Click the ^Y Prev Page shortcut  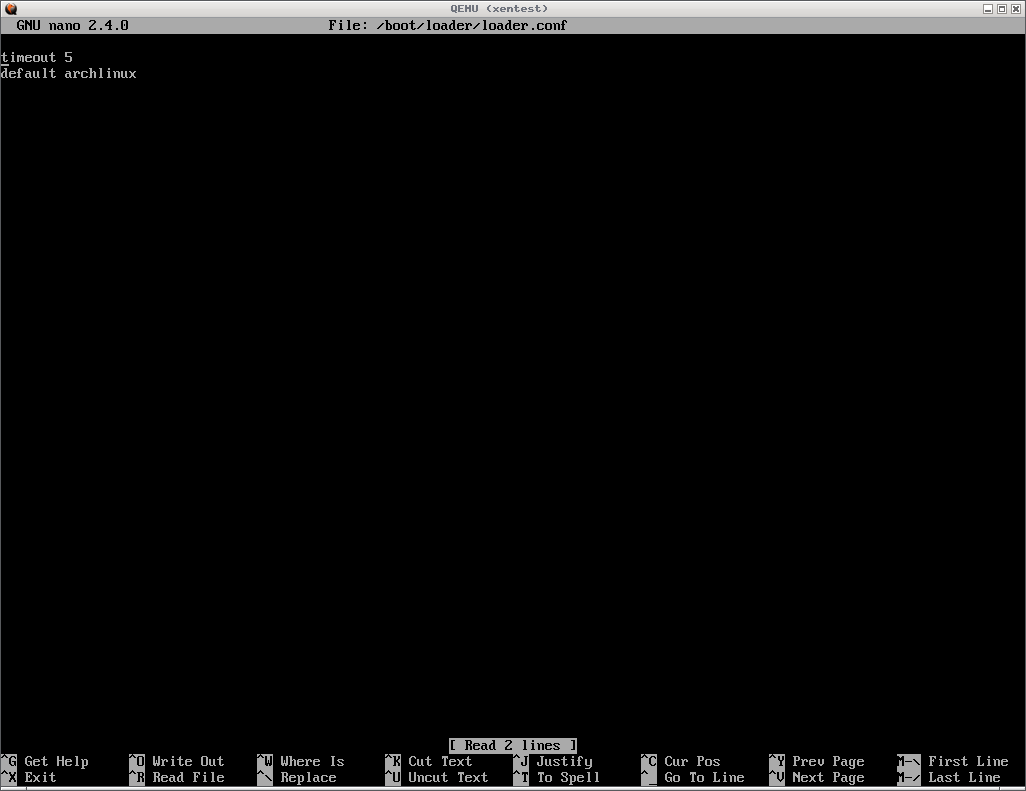point(817,761)
